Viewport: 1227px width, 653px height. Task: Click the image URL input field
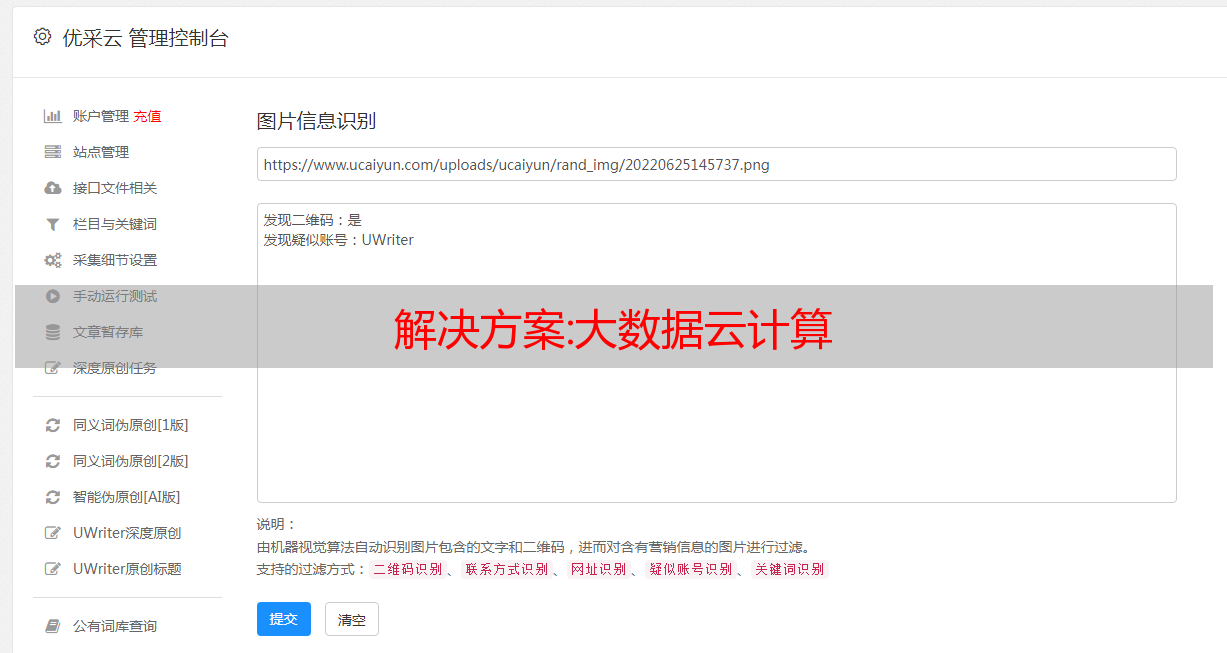tap(716, 164)
